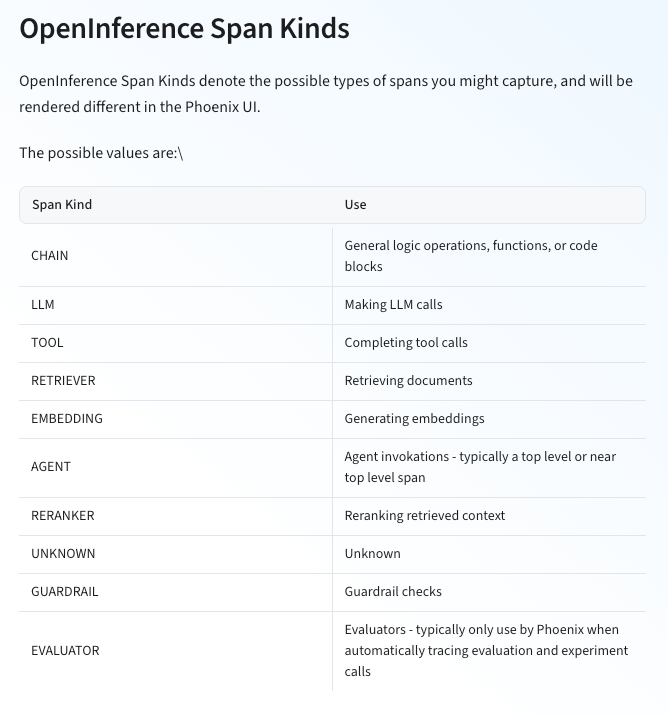Select the LLM span kind cell

point(43,304)
